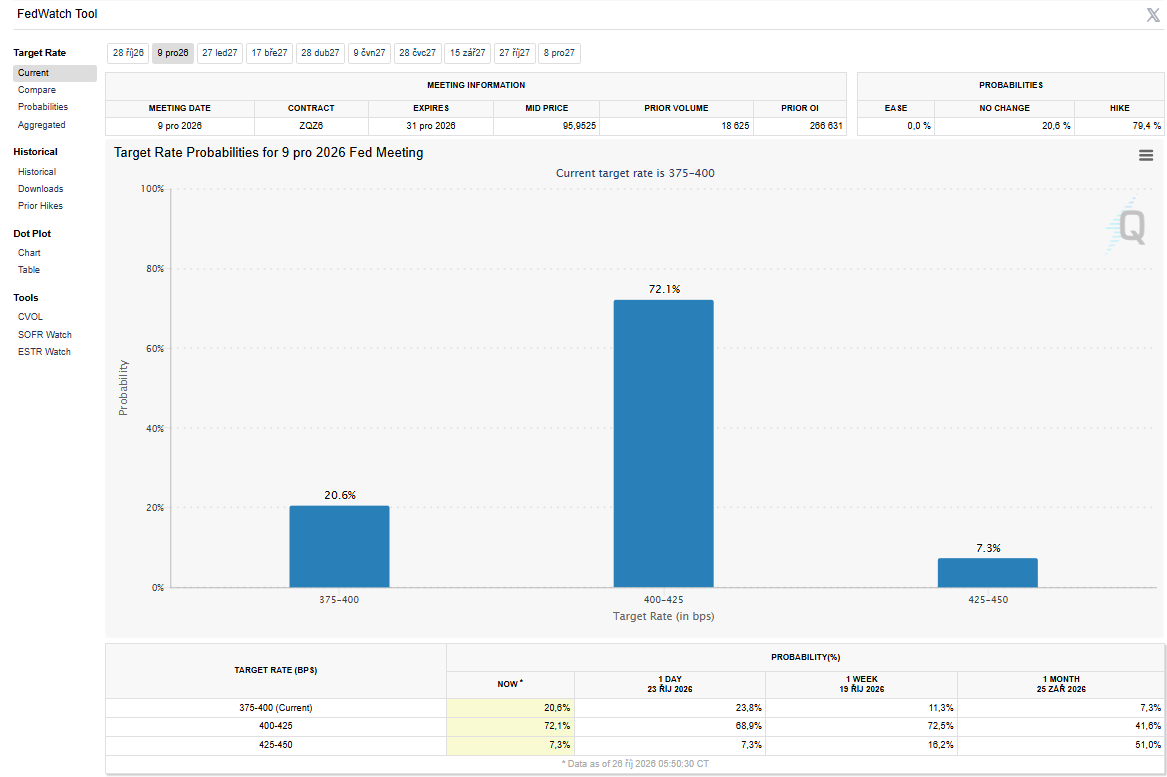The image size is (1167, 777).
Task: Select the 28 říj26 meeting tab
Action: (128, 54)
